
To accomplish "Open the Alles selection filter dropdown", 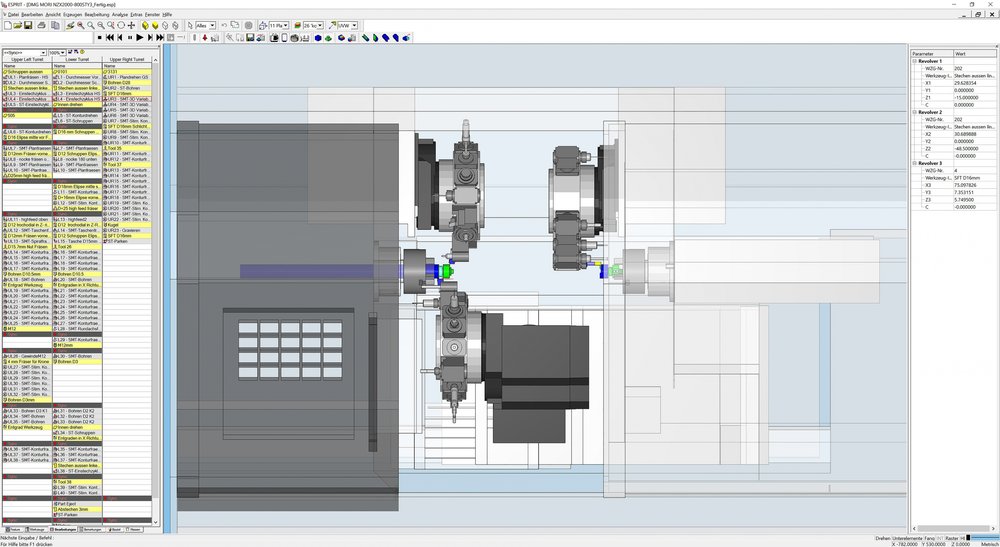I will (x=205, y=26).
